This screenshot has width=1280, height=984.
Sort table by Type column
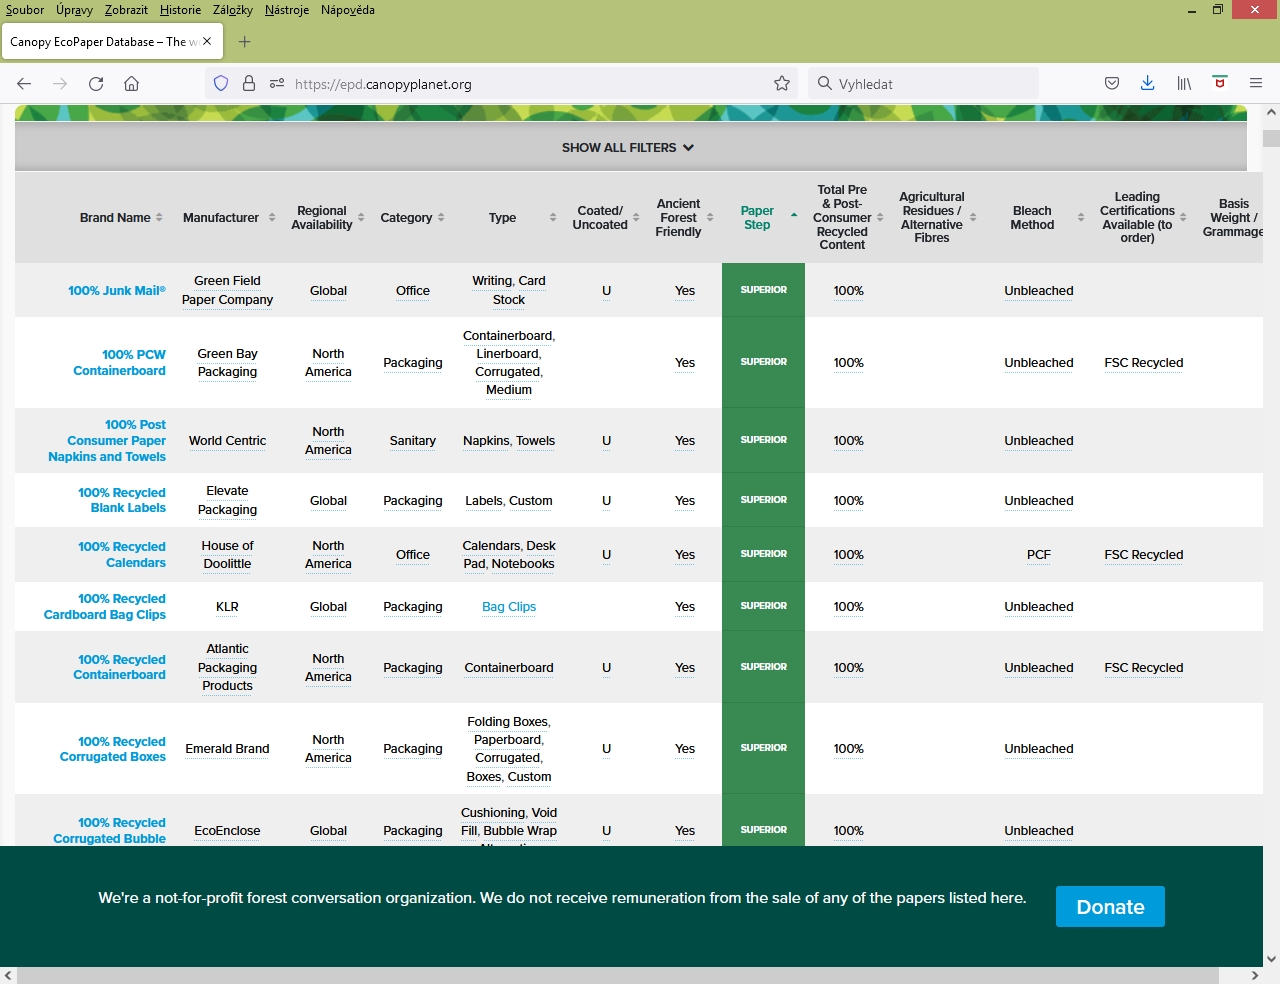522,218
